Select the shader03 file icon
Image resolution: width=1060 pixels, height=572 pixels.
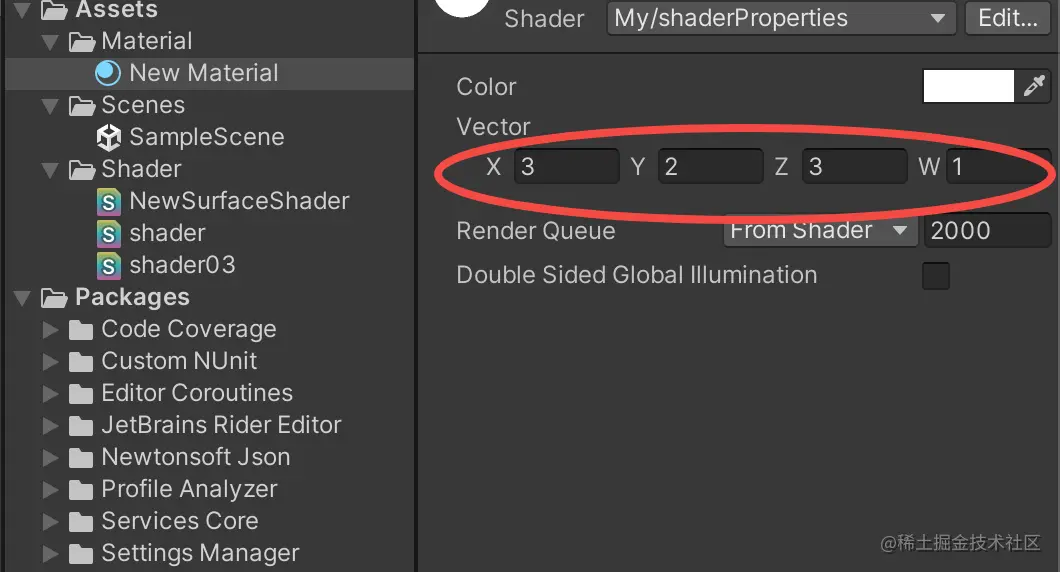coord(108,265)
